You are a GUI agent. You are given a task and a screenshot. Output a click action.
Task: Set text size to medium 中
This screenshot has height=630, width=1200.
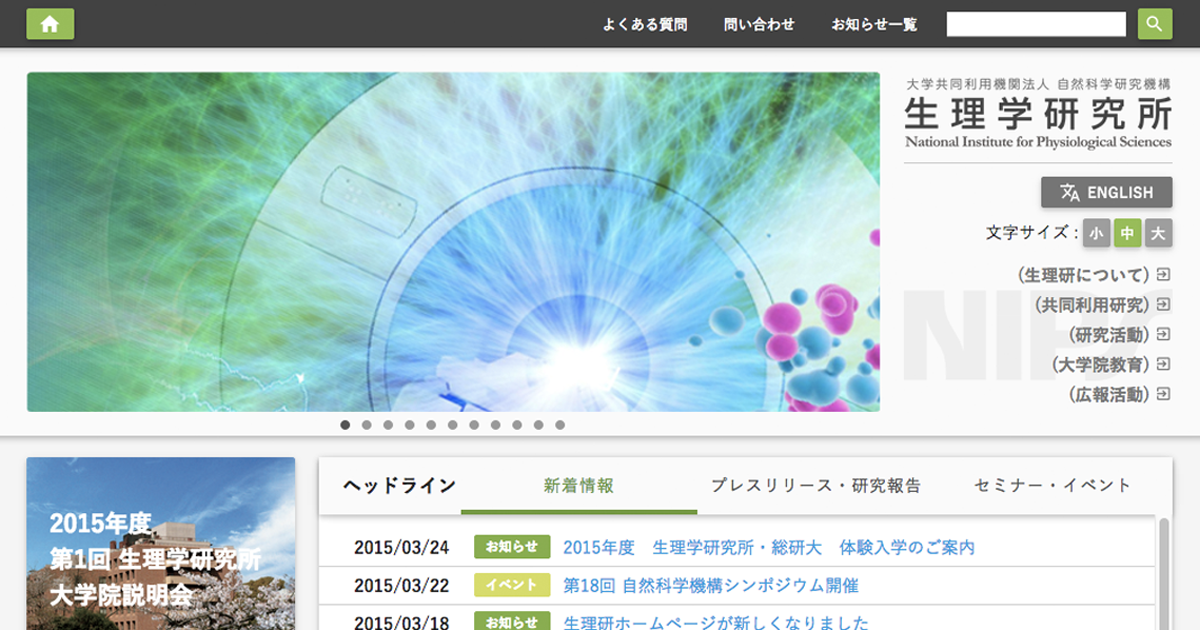1128,233
